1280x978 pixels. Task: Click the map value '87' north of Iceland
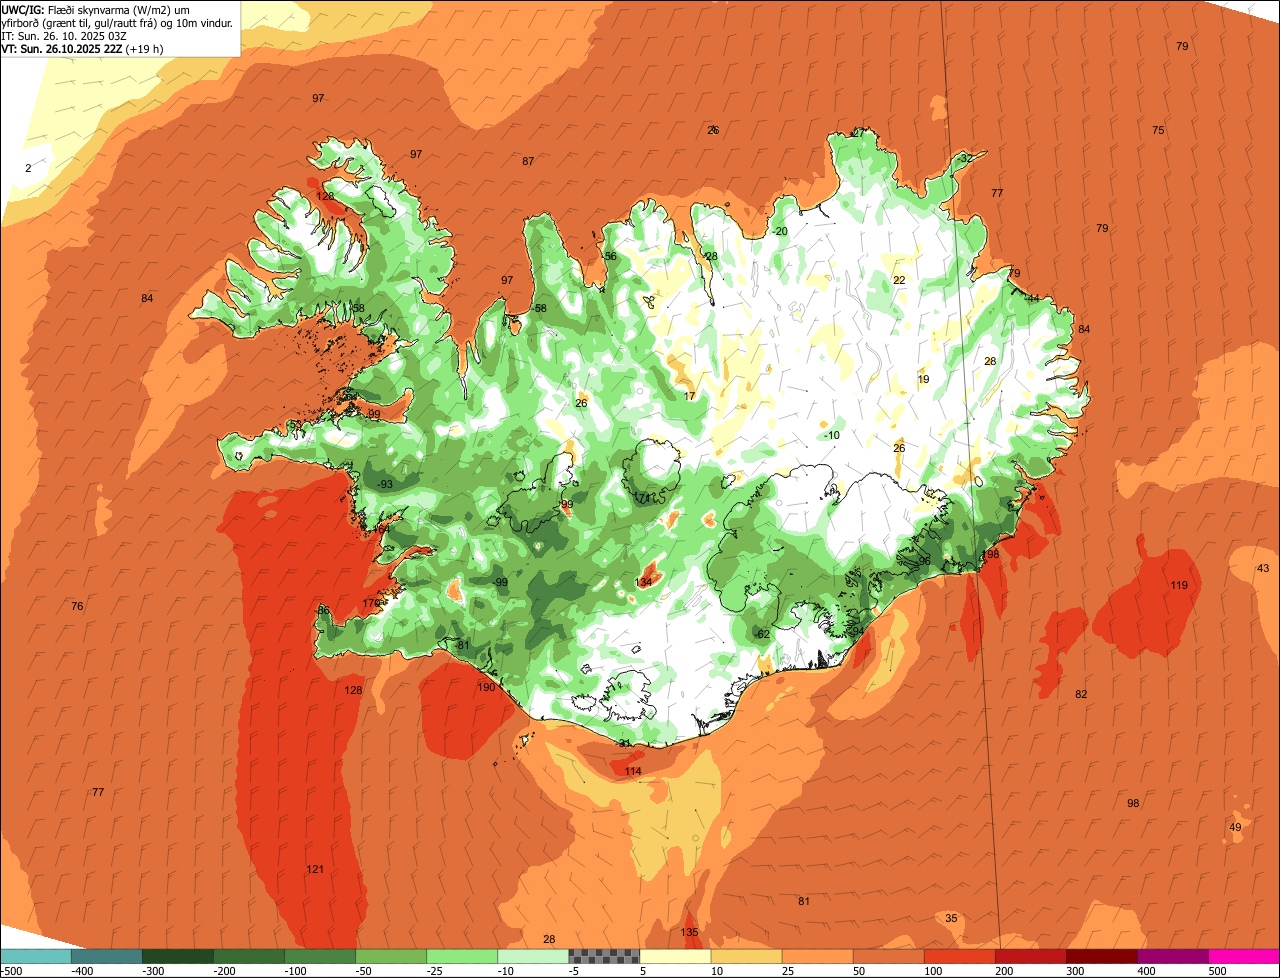point(528,161)
